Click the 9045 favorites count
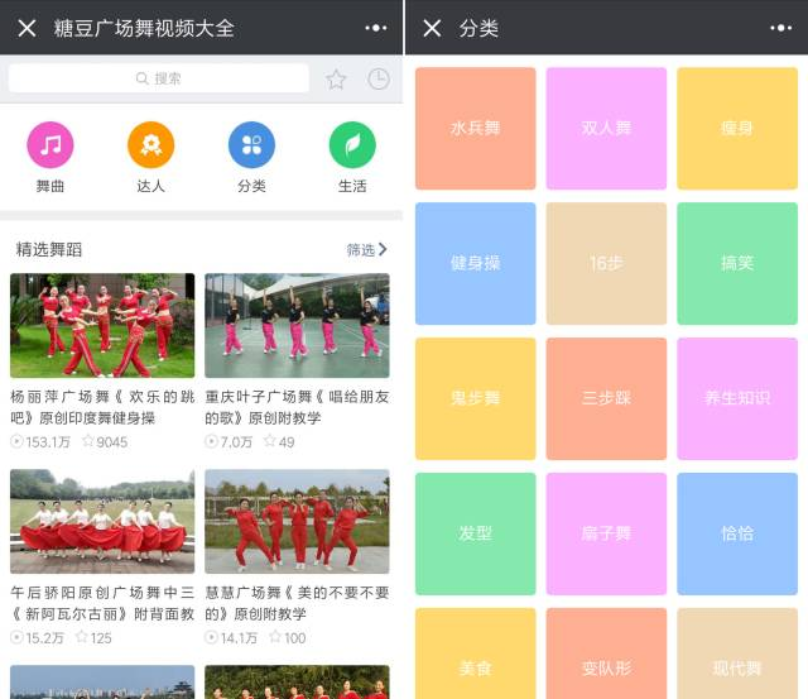Viewport: 808px width, 700px height. point(105,442)
